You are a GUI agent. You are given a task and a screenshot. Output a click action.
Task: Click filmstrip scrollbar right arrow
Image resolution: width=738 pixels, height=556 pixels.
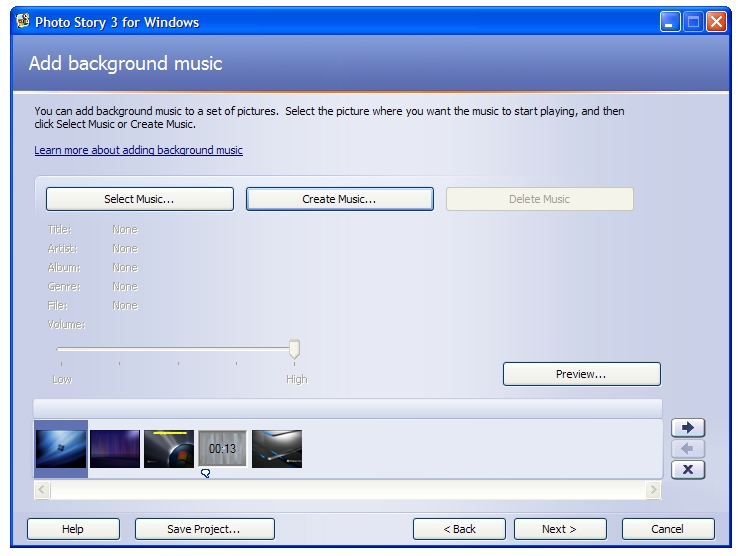pyautogui.click(x=653, y=490)
